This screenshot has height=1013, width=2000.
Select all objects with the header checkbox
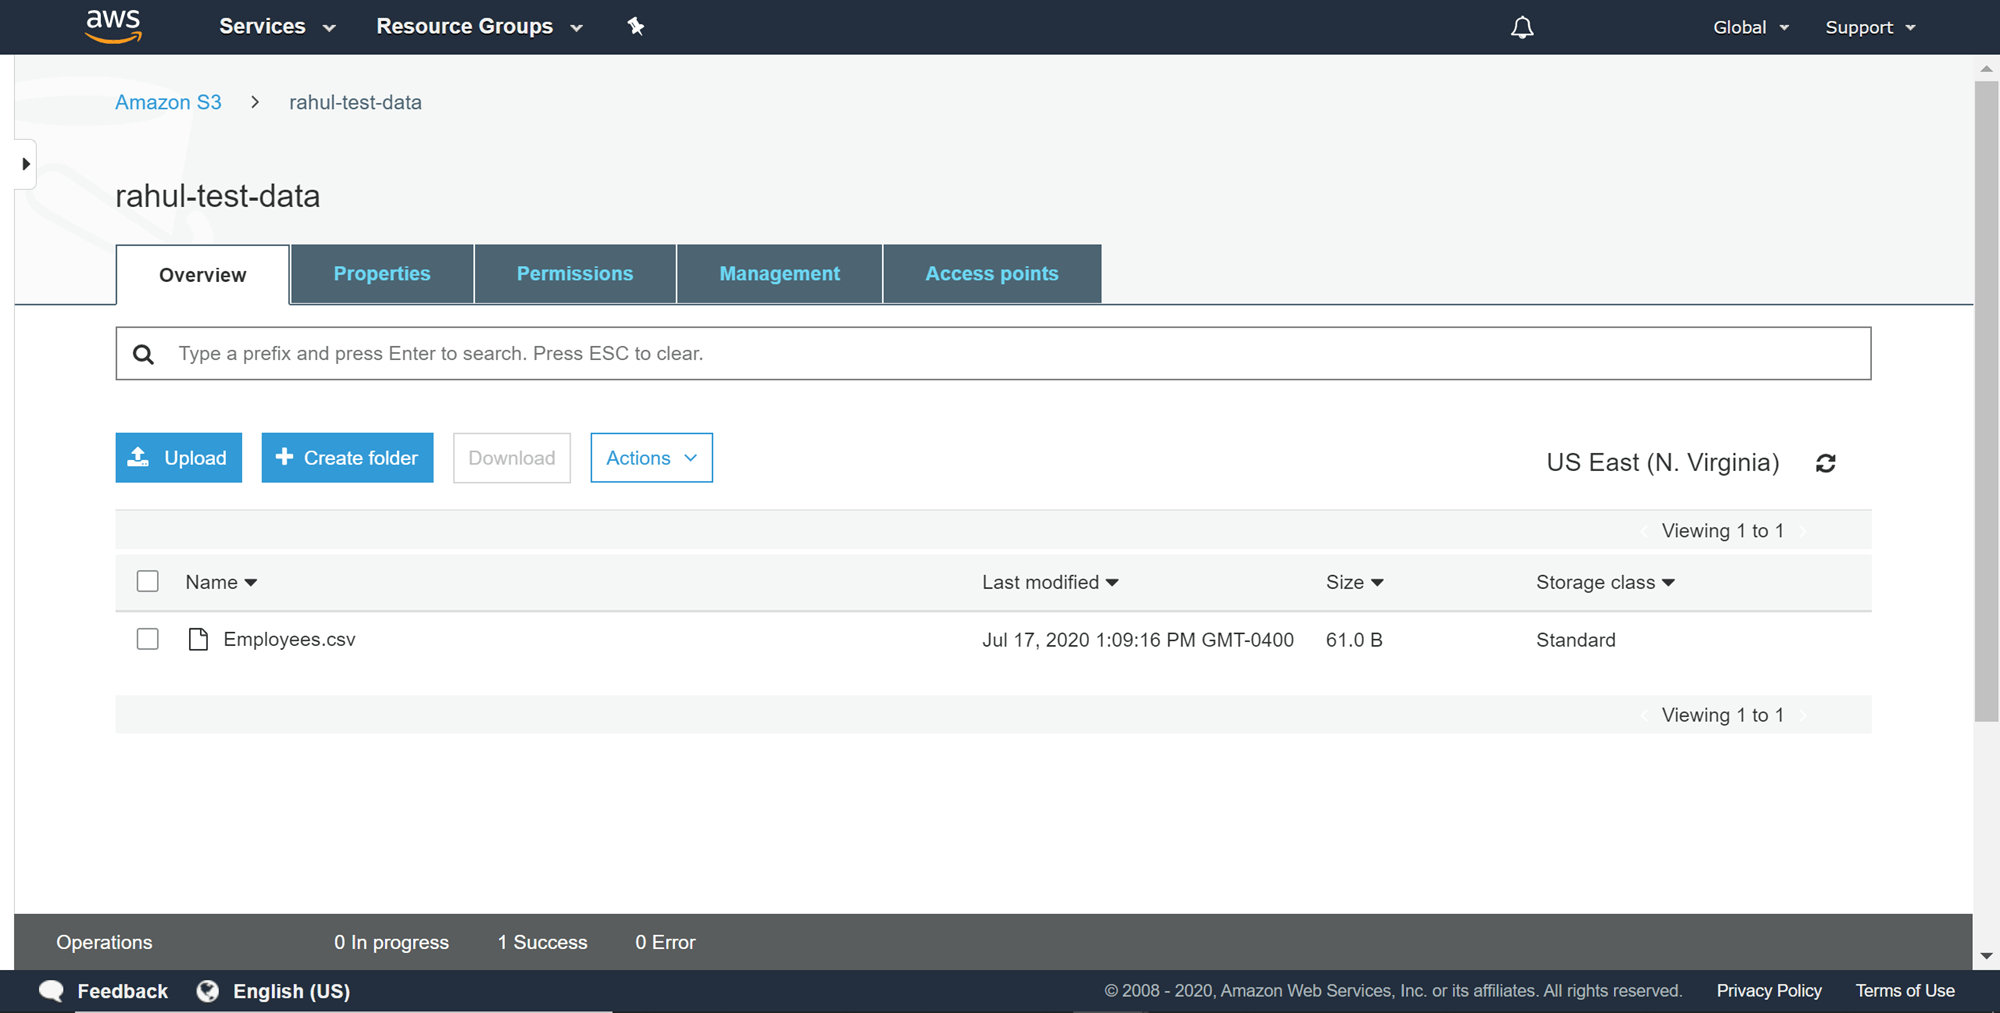[x=147, y=581]
